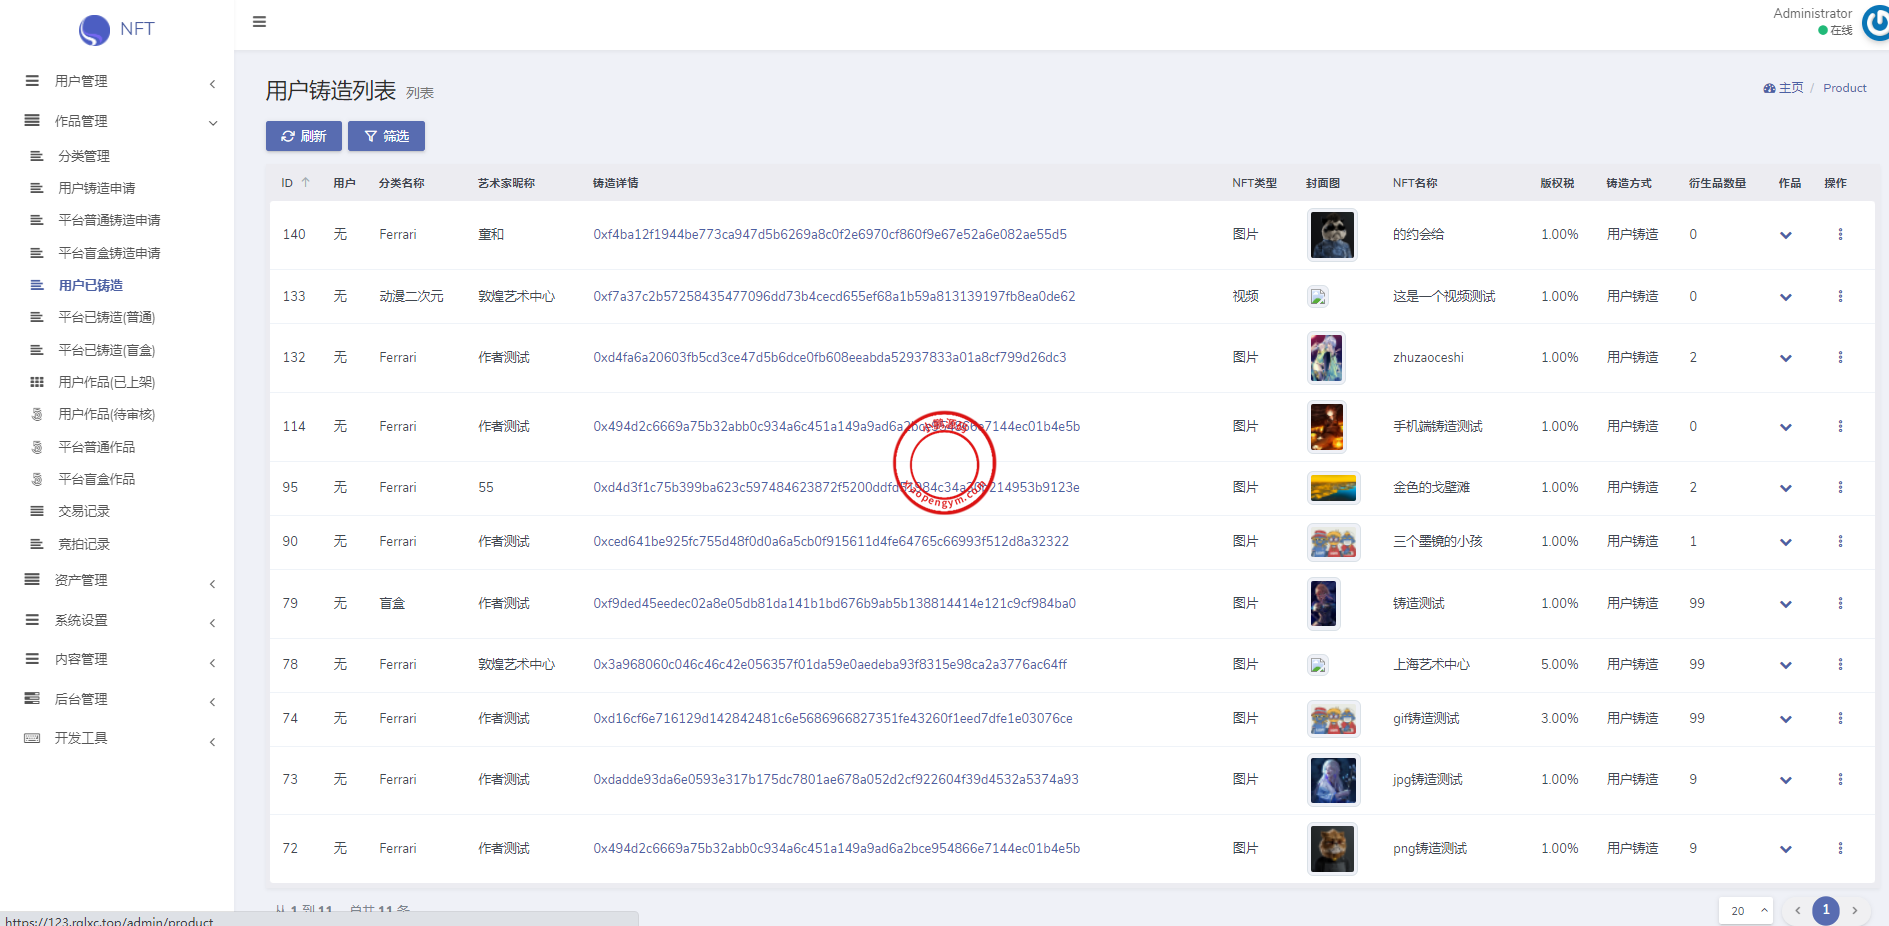Open the three-dot actions menu for ID 140
1889x926 pixels.
tap(1839, 234)
